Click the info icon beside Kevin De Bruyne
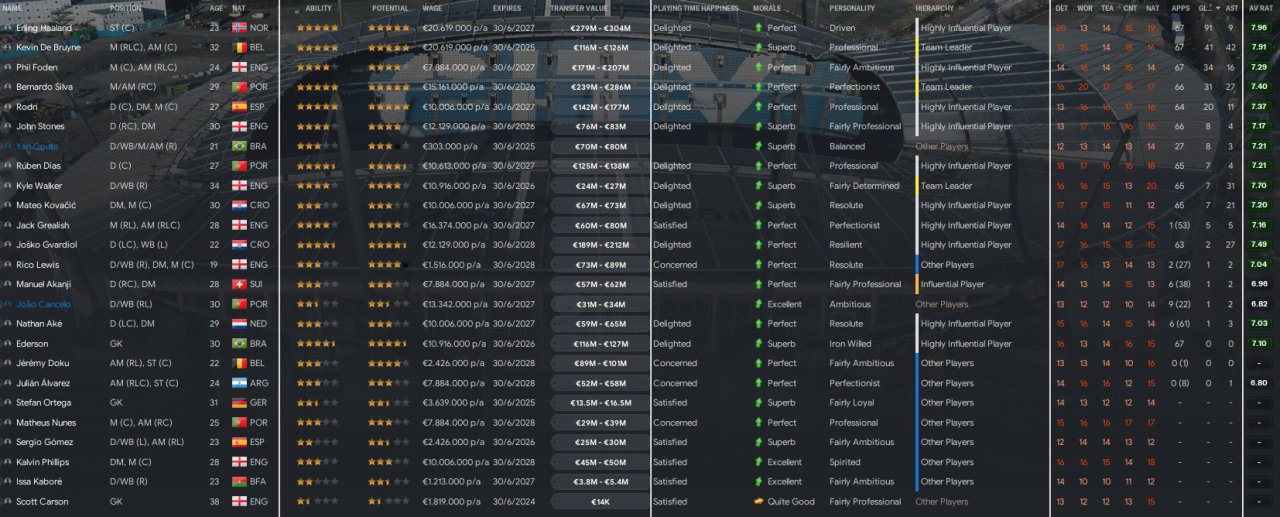1280x517 pixels. tap(8, 48)
